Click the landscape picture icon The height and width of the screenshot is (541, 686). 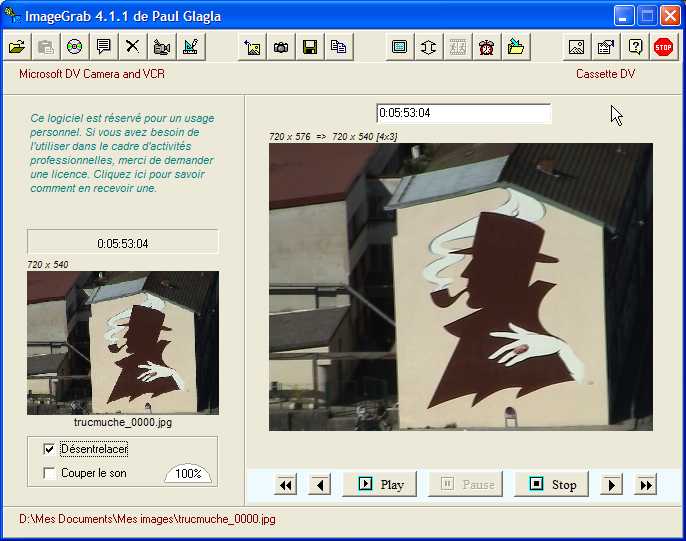[x=576, y=46]
